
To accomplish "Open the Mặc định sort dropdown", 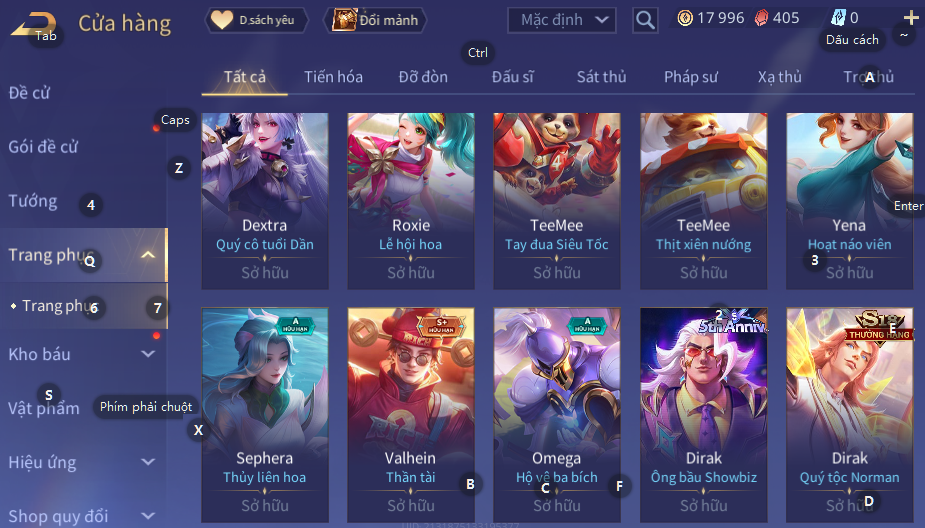I will point(562,20).
